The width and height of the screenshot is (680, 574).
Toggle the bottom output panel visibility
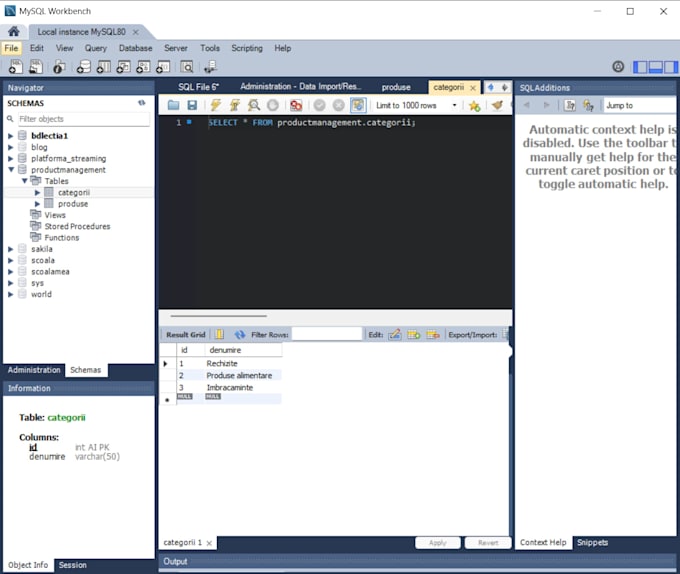coord(655,67)
